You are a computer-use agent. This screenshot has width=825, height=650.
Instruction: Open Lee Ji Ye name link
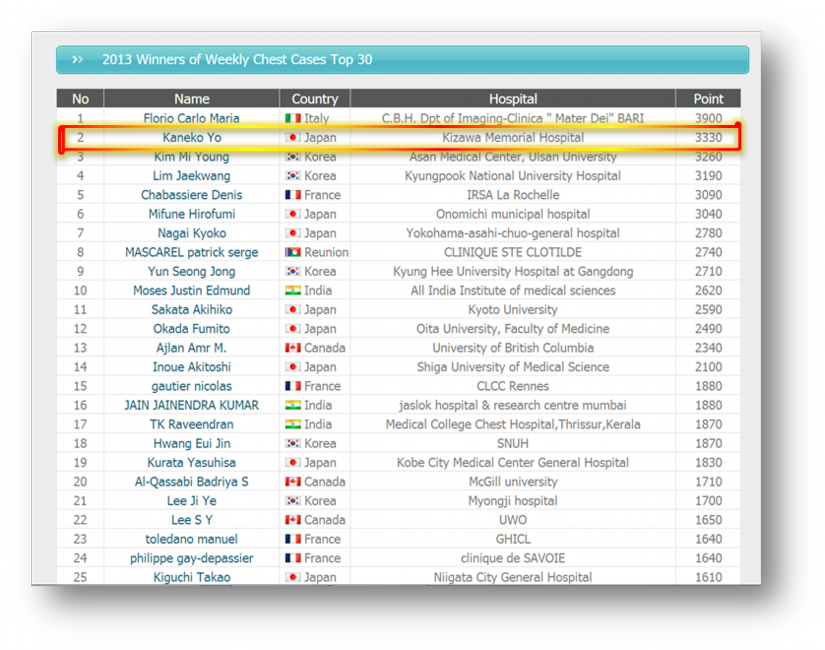click(192, 501)
